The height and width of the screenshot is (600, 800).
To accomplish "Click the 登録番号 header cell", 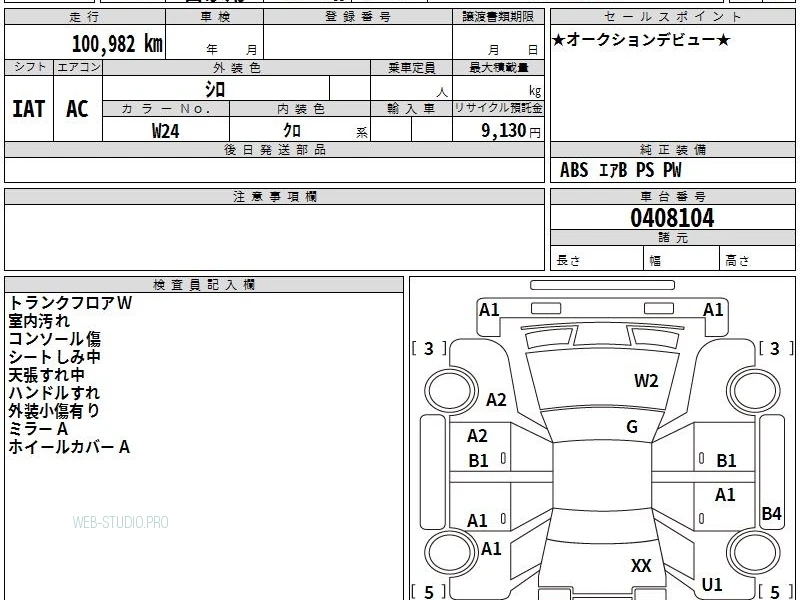I will 358,17.
